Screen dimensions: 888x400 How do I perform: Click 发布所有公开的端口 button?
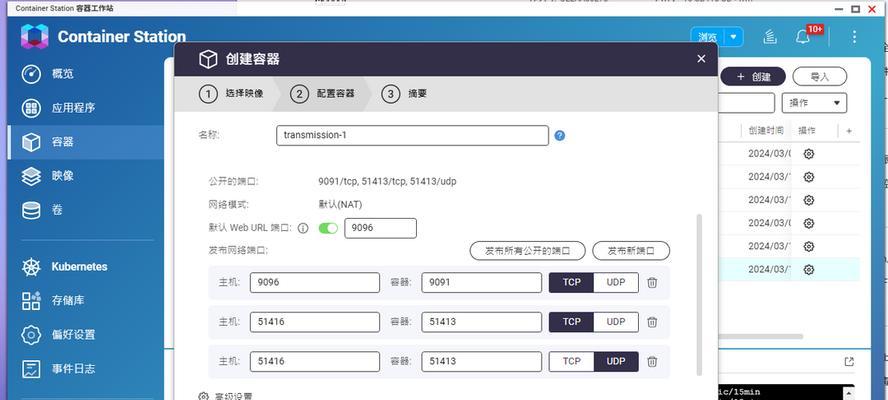click(527, 250)
